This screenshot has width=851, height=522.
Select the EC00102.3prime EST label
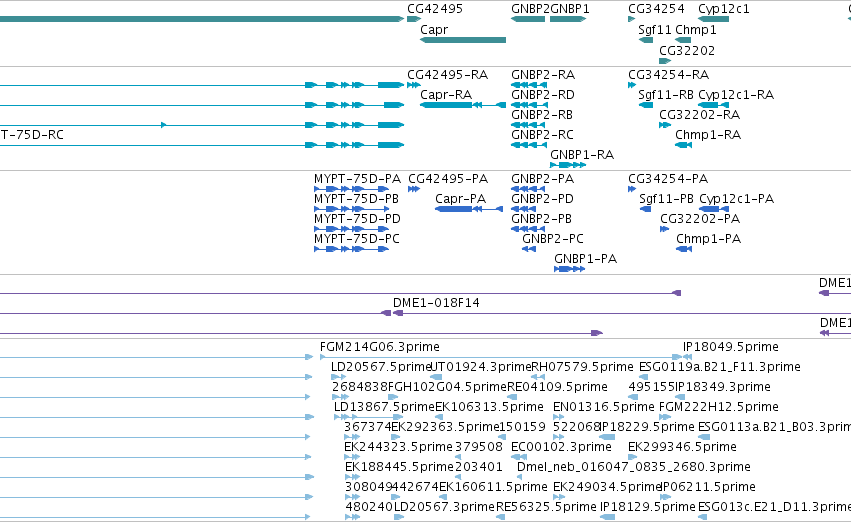pyautogui.click(x=561, y=447)
